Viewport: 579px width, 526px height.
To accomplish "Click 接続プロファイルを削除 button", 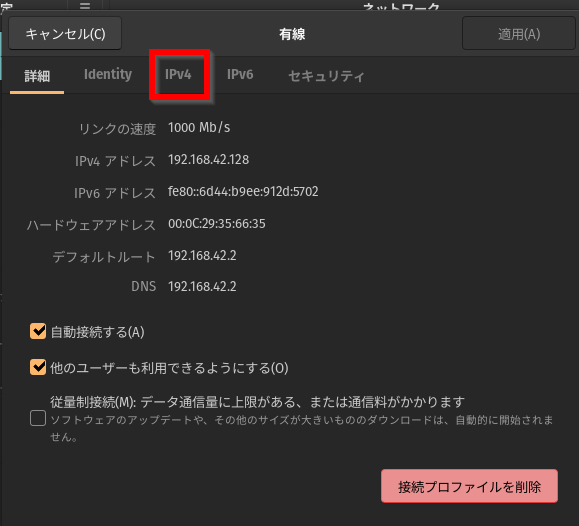I will pos(469,486).
